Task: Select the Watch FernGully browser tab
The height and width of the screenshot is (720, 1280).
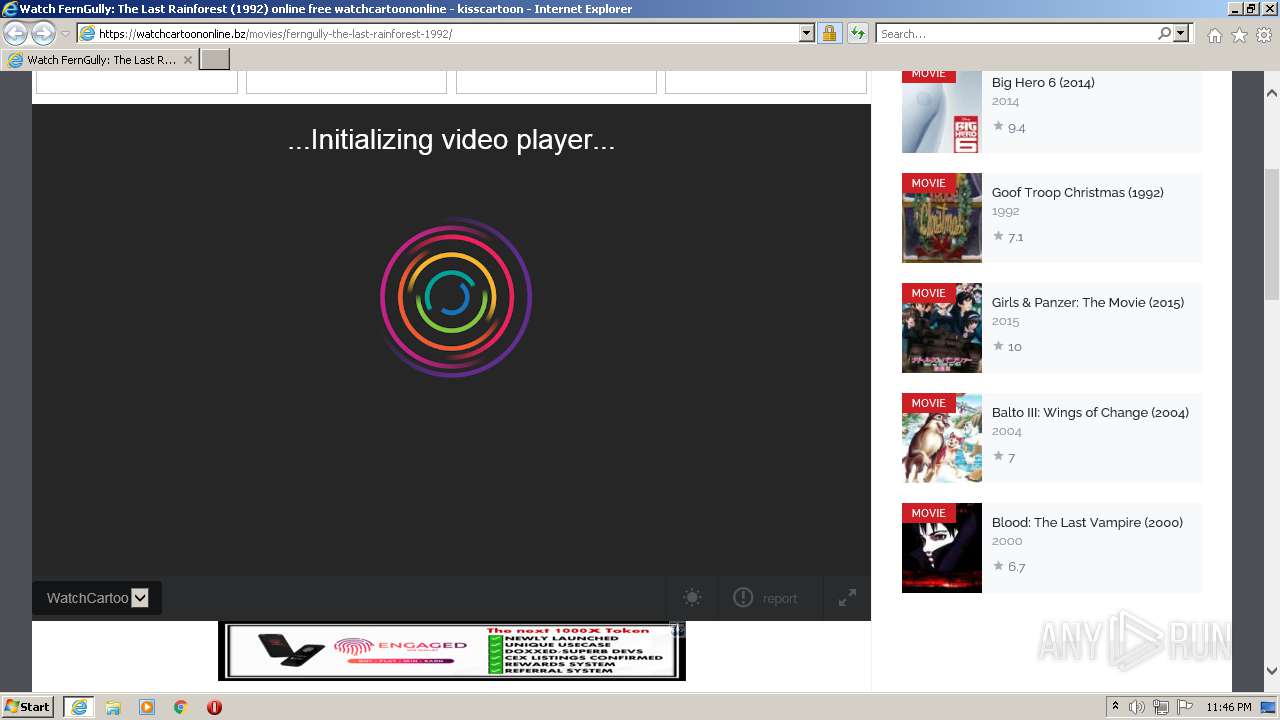Action: [x=100, y=60]
